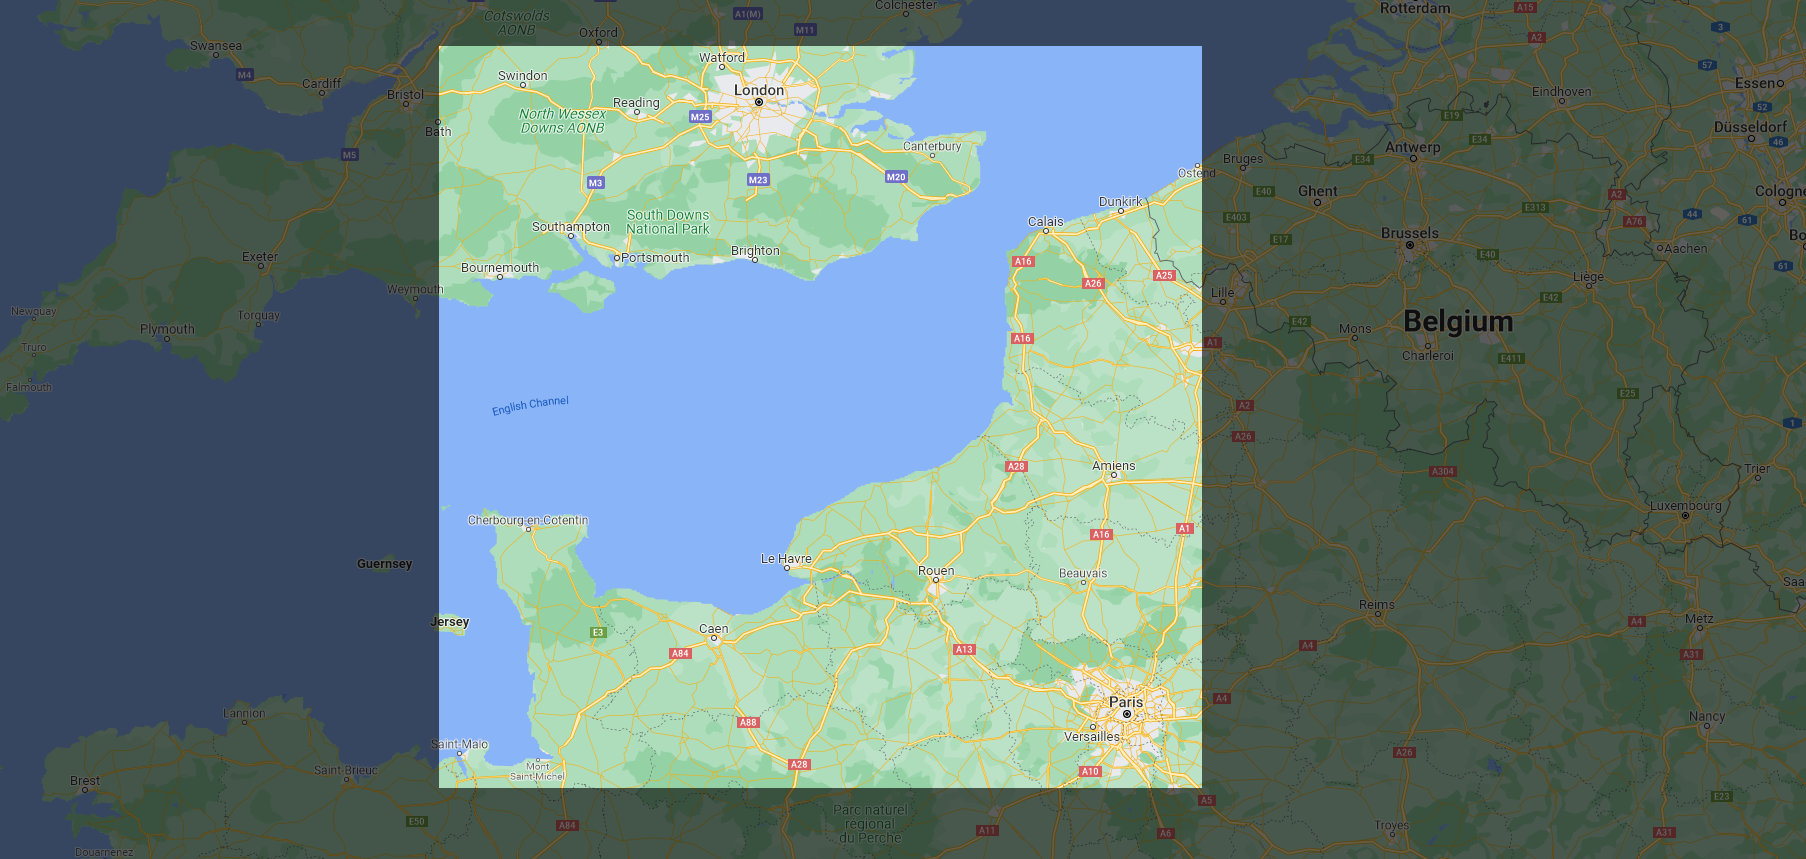Click the Amiens city label
The height and width of the screenshot is (859, 1806).
[x=1114, y=465]
